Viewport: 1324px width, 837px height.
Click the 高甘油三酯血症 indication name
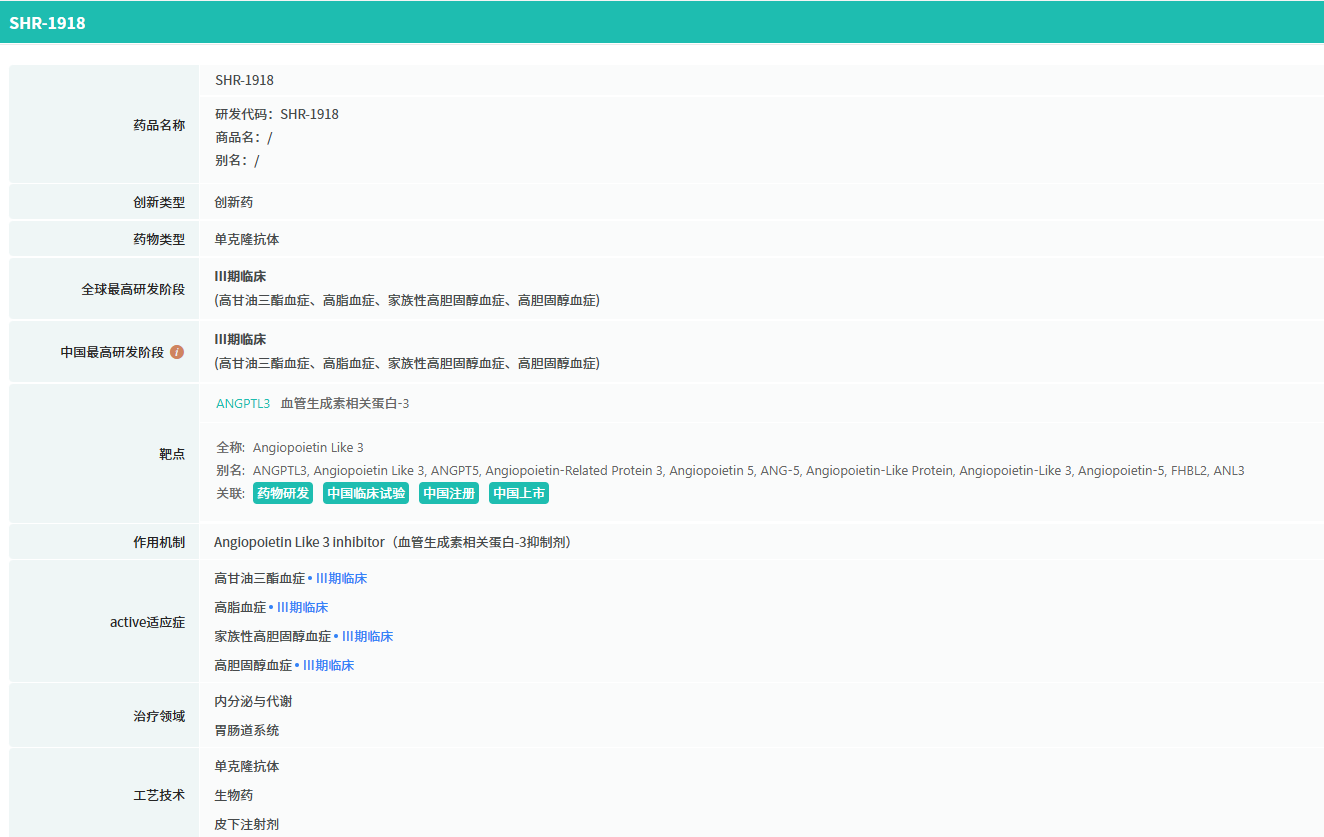260,578
